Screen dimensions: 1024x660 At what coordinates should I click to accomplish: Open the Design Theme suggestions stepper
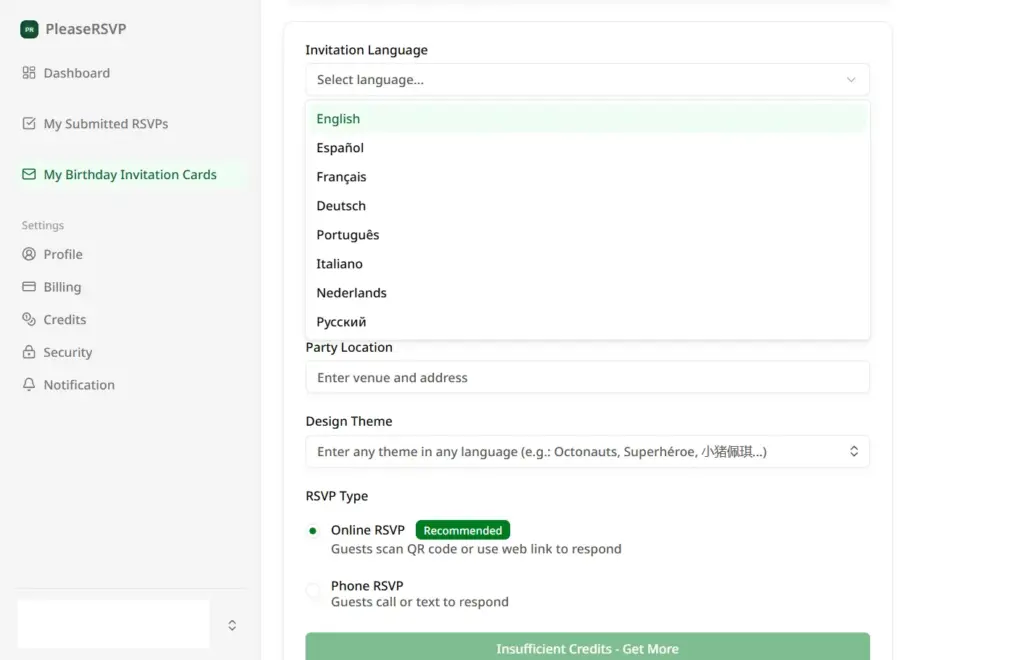click(x=854, y=451)
